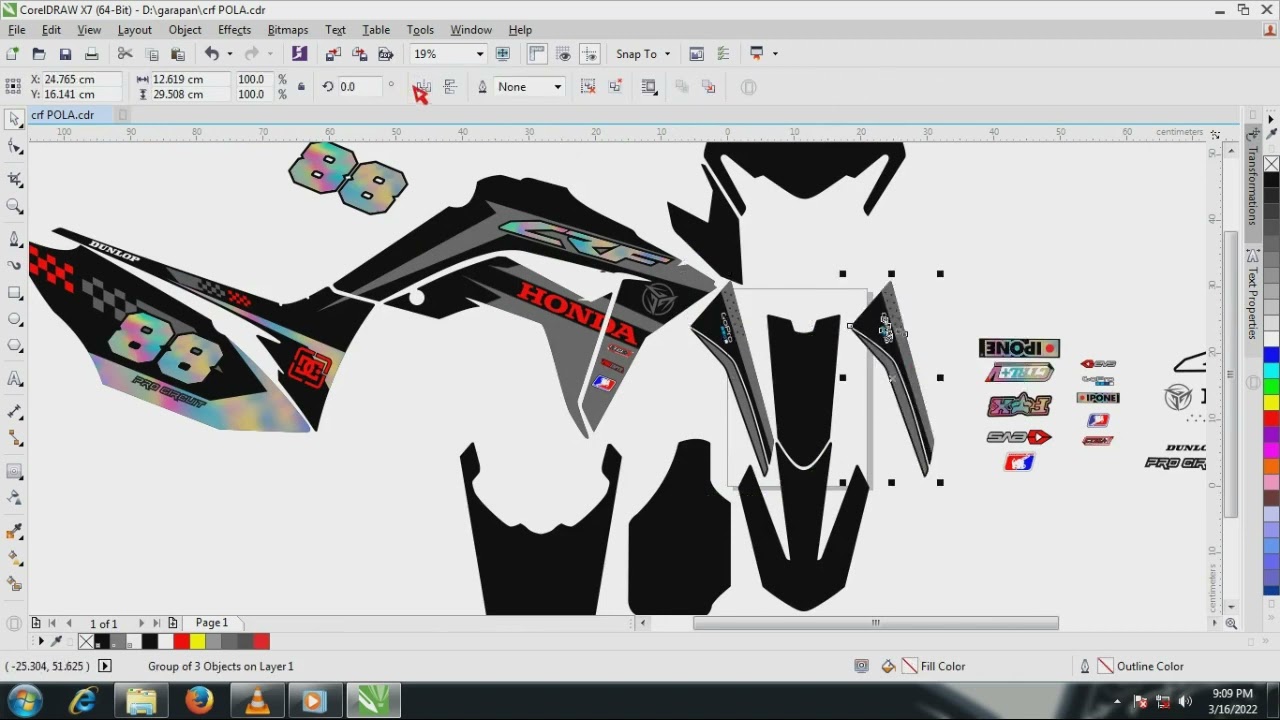
Task: Cut selection using the scissors icon
Action: (x=126, y=54)
